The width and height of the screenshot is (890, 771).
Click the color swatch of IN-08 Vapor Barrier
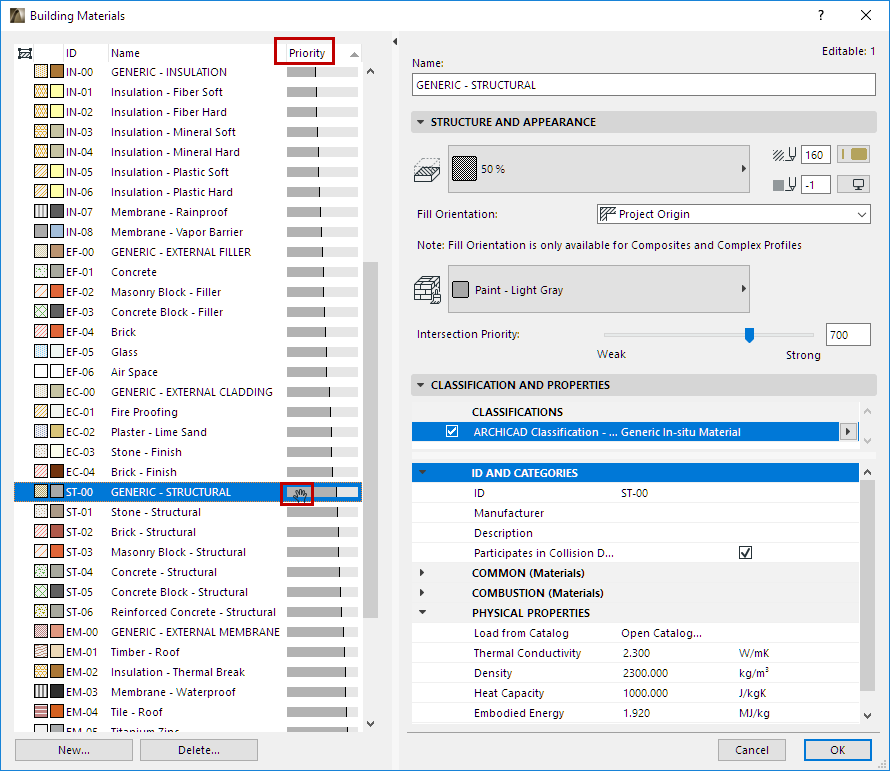point(57,231)
